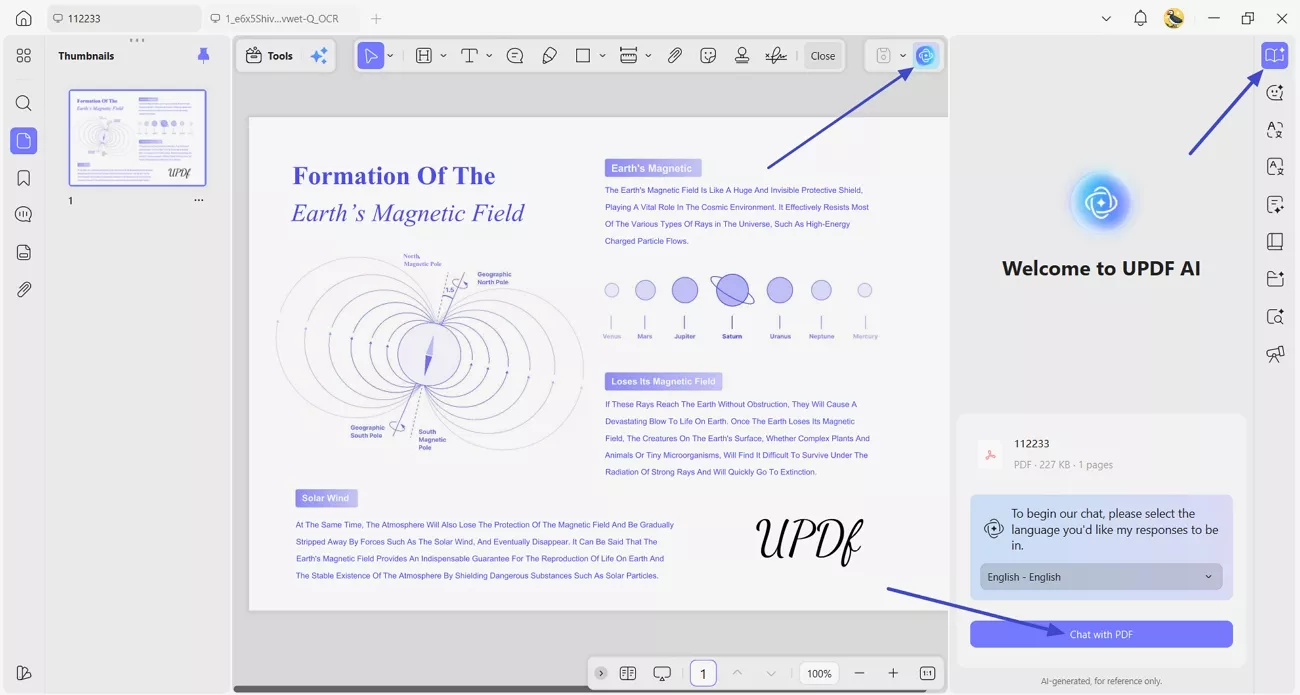Open the search panel in left sidebar
This screenshot has width=1300, height=695.
[24, 103]
